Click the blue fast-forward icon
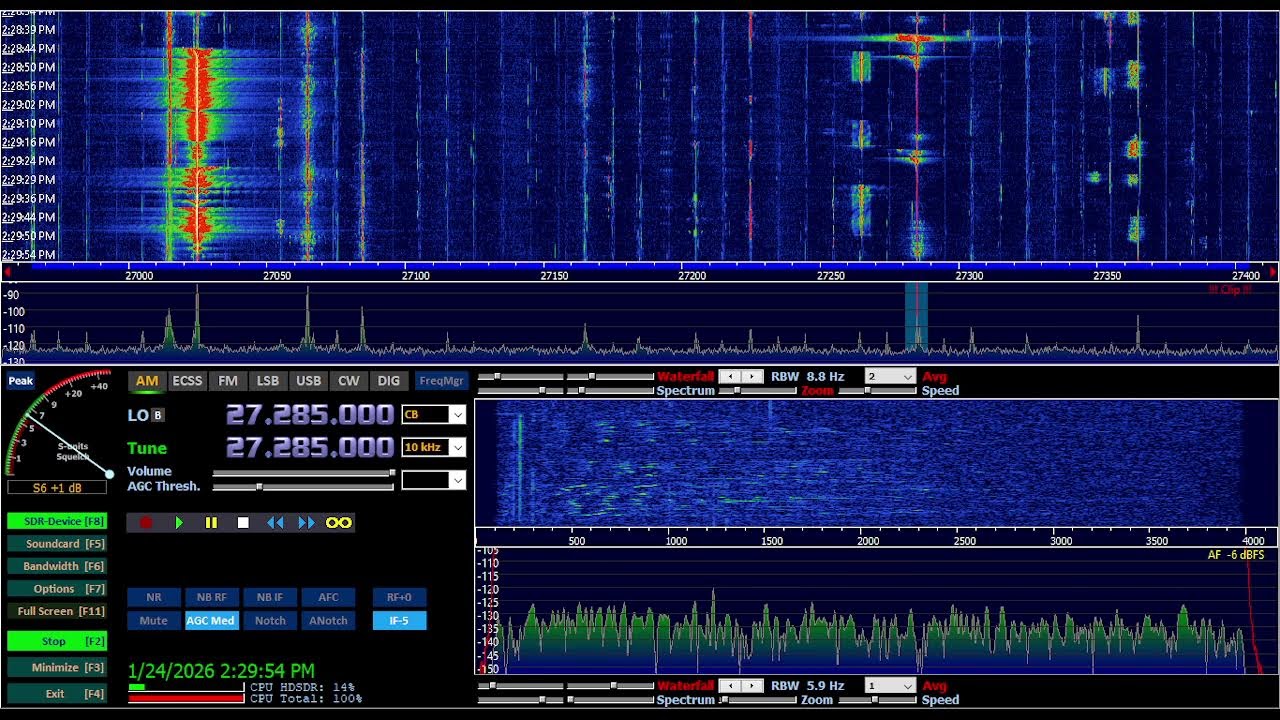Image resolution: width=1280 pixels, height=720 pixels. click(306, 522)
